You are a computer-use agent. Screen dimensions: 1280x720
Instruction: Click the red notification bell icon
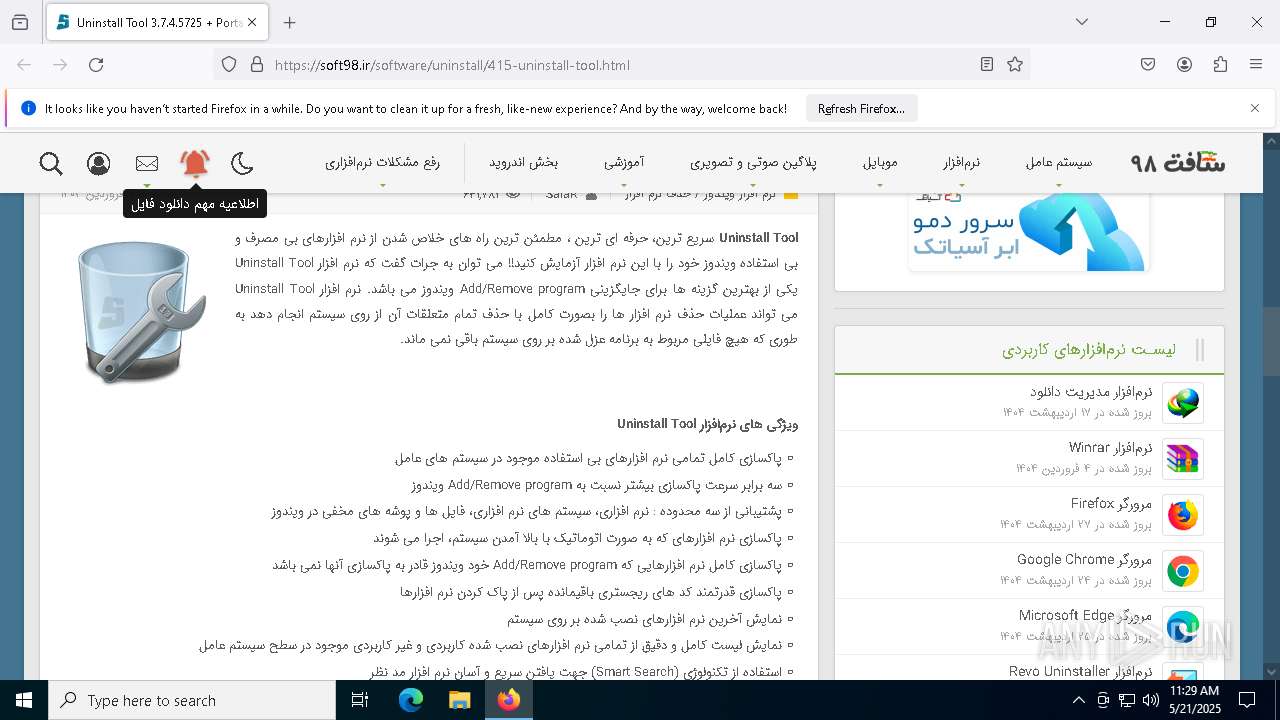[195, 163]
